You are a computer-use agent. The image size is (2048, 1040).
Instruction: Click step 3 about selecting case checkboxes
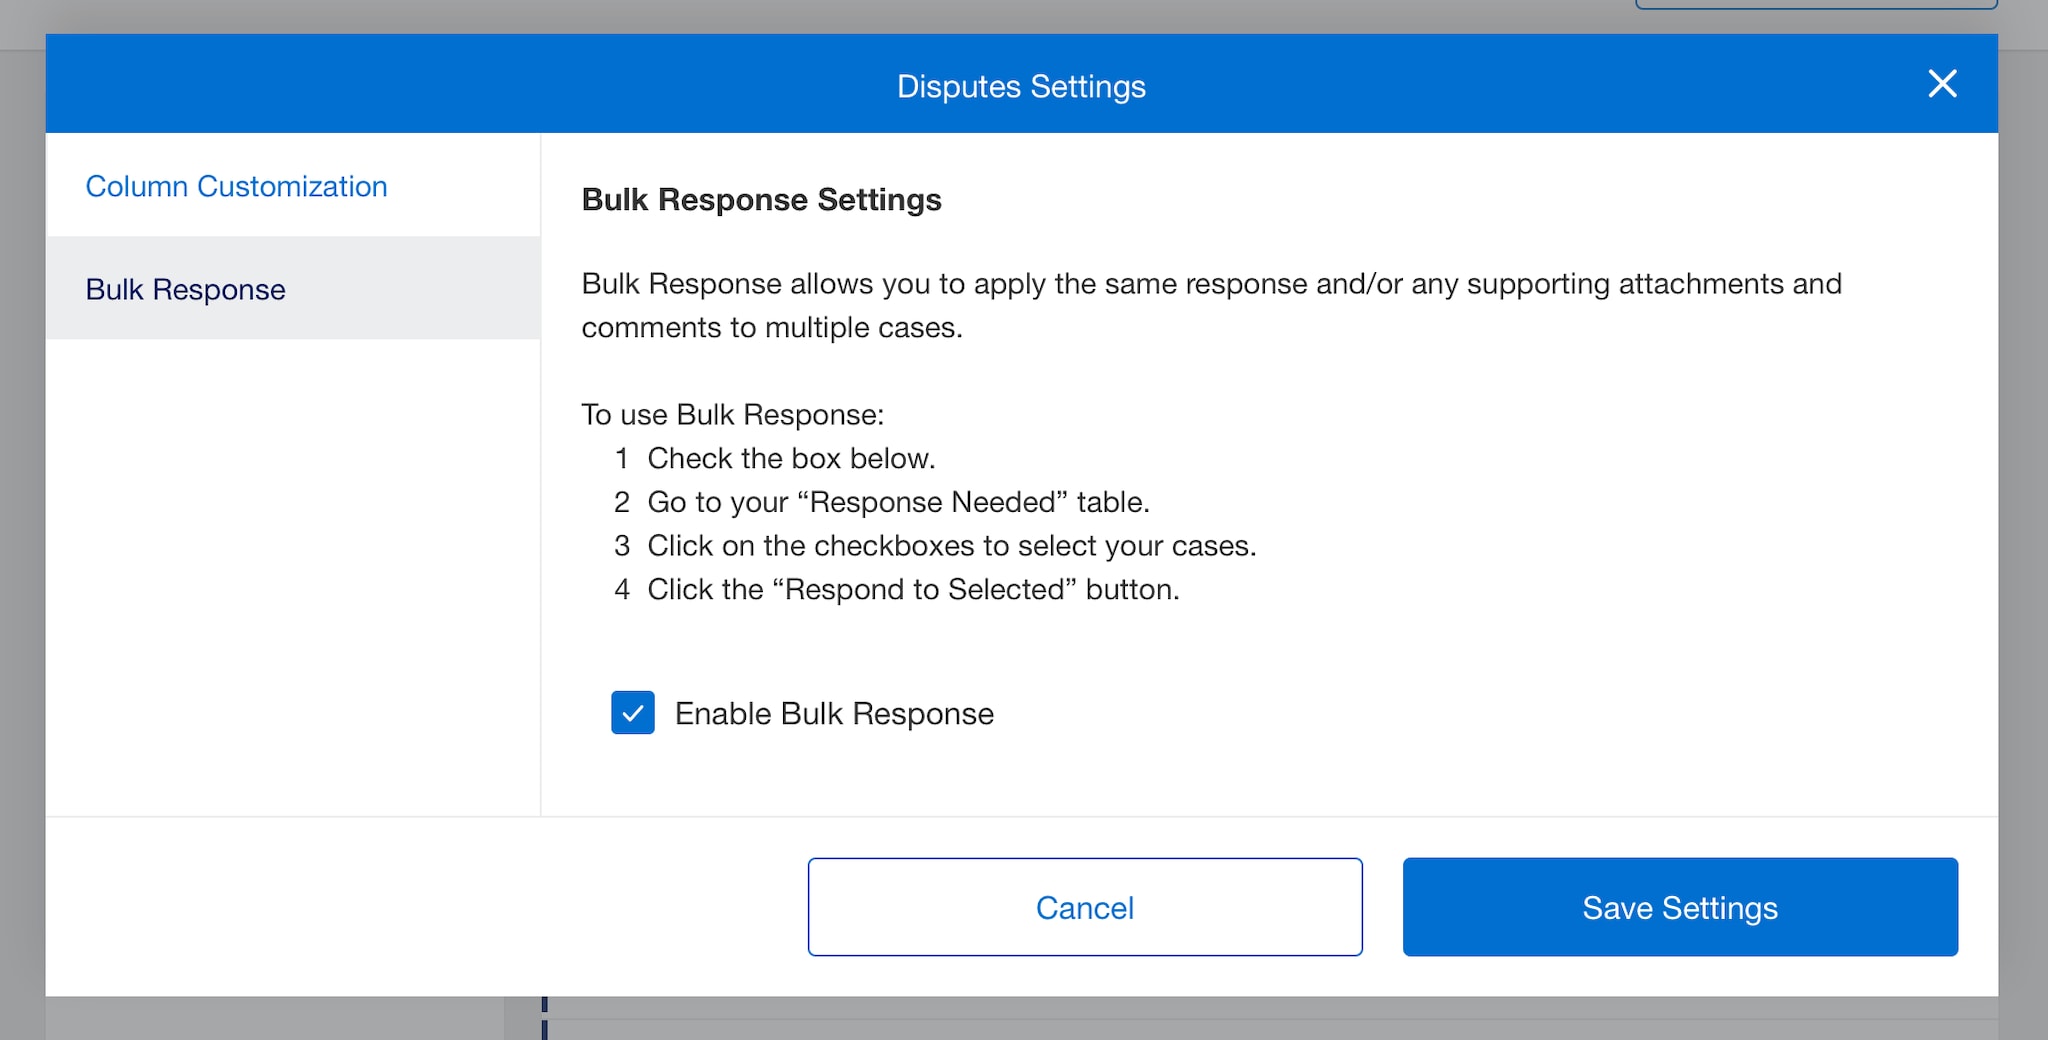click(x=951, y=546)
